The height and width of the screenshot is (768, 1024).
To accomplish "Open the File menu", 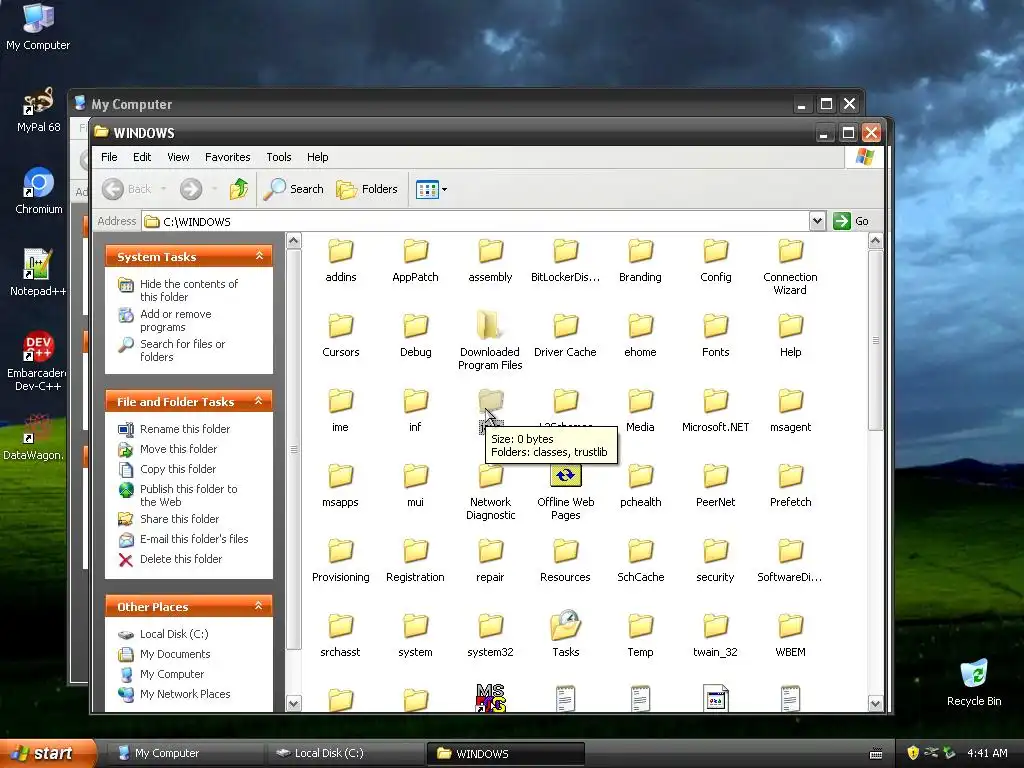I will [x=109, y=157].
